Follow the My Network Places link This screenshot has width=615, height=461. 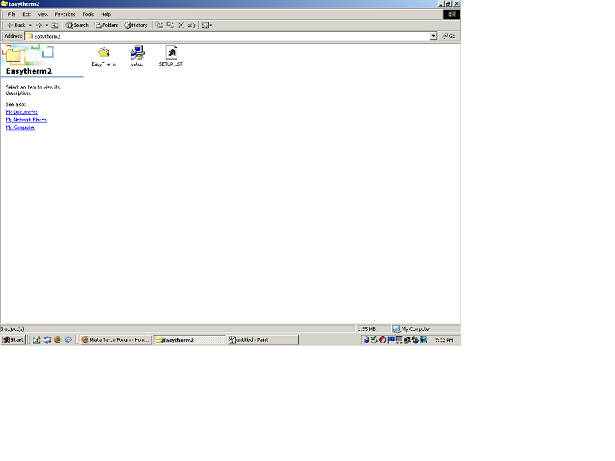click(x=26, y=120)
